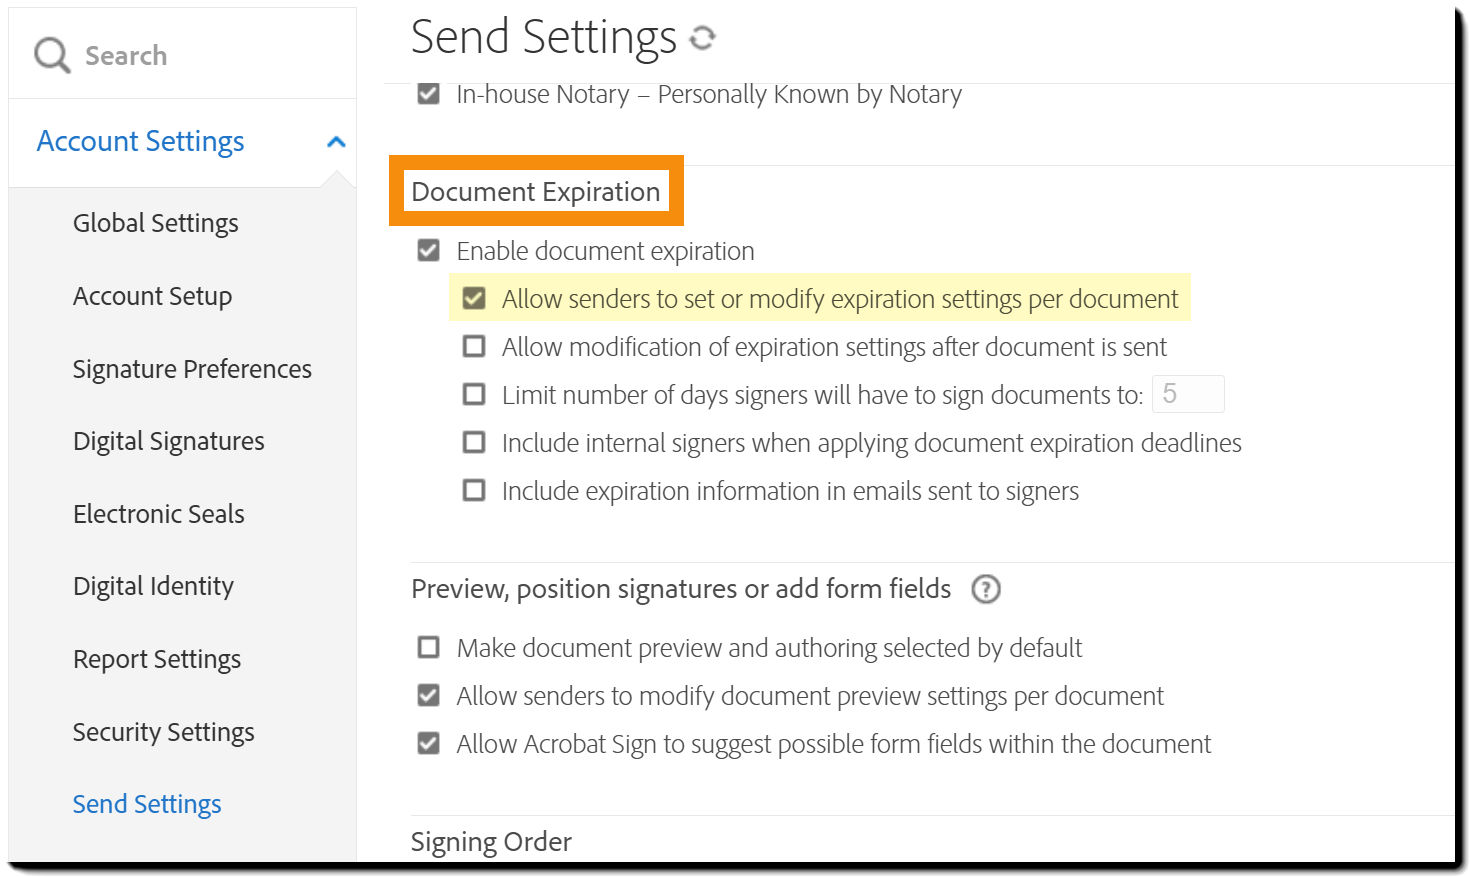The width and height of the screenshot is (1470, 877).
Task: Disable document expiration
Action: point(428,250)
